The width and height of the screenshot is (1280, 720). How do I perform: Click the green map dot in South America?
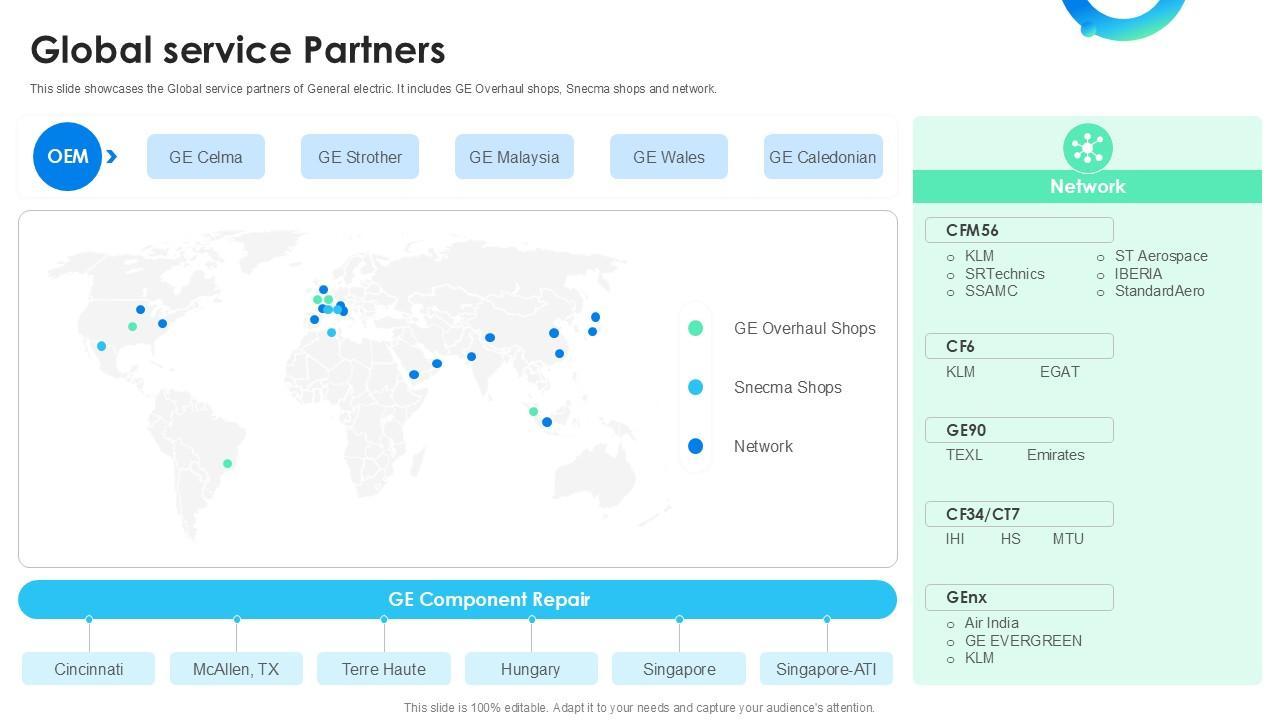point(228,463)
